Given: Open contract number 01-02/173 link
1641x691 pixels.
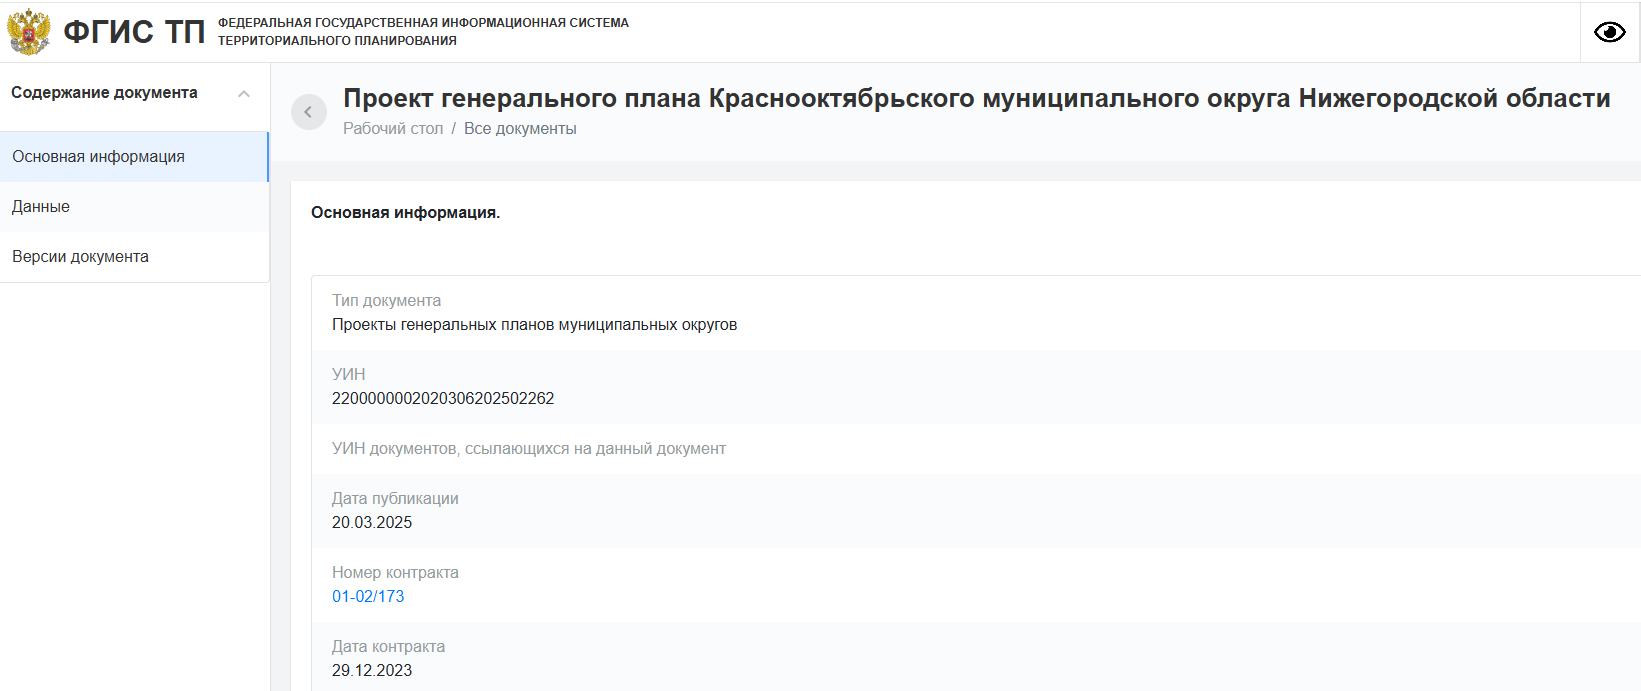Looking at the screenshot, I should pyautogui.click(x=368, y=597).
